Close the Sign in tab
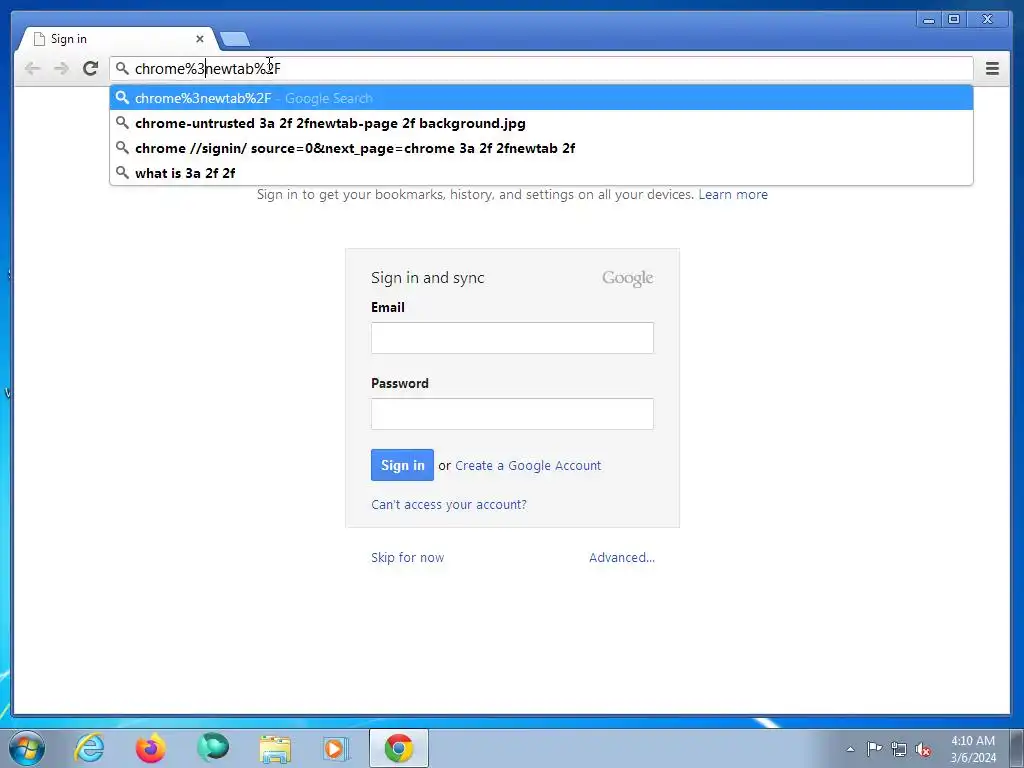 [200, 39]
